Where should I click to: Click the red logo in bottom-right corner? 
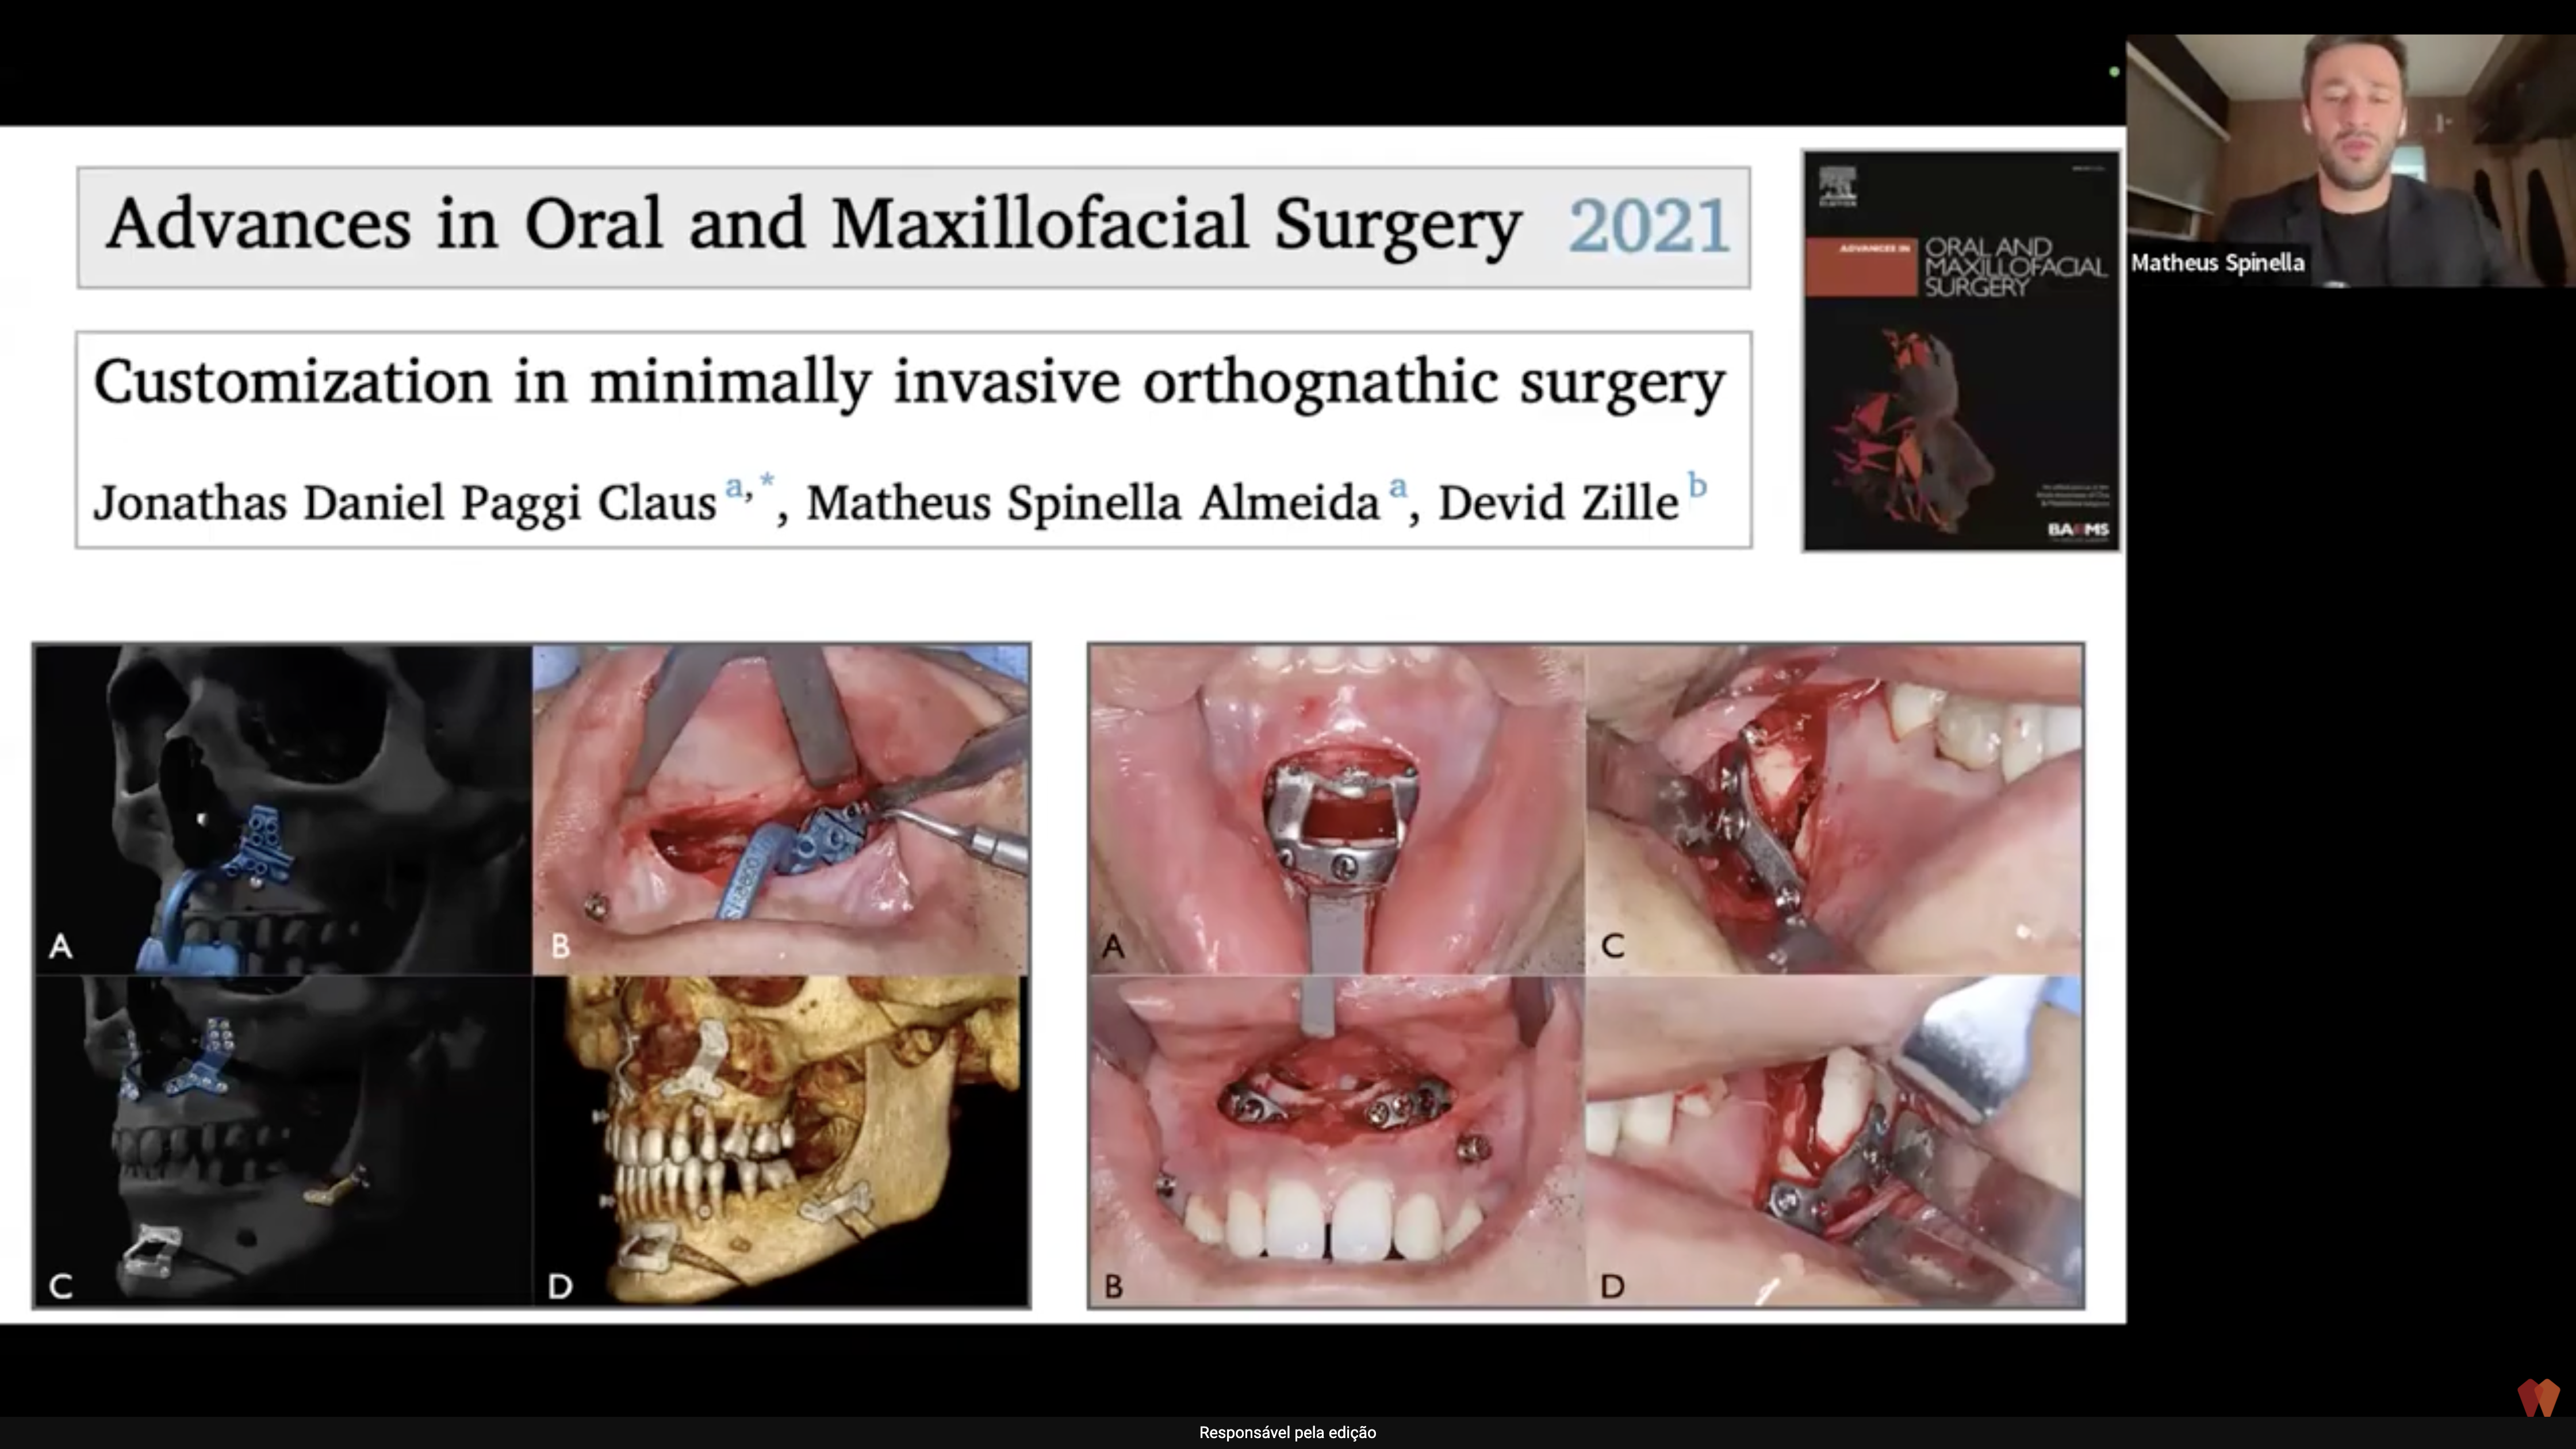[2538, 1397]
